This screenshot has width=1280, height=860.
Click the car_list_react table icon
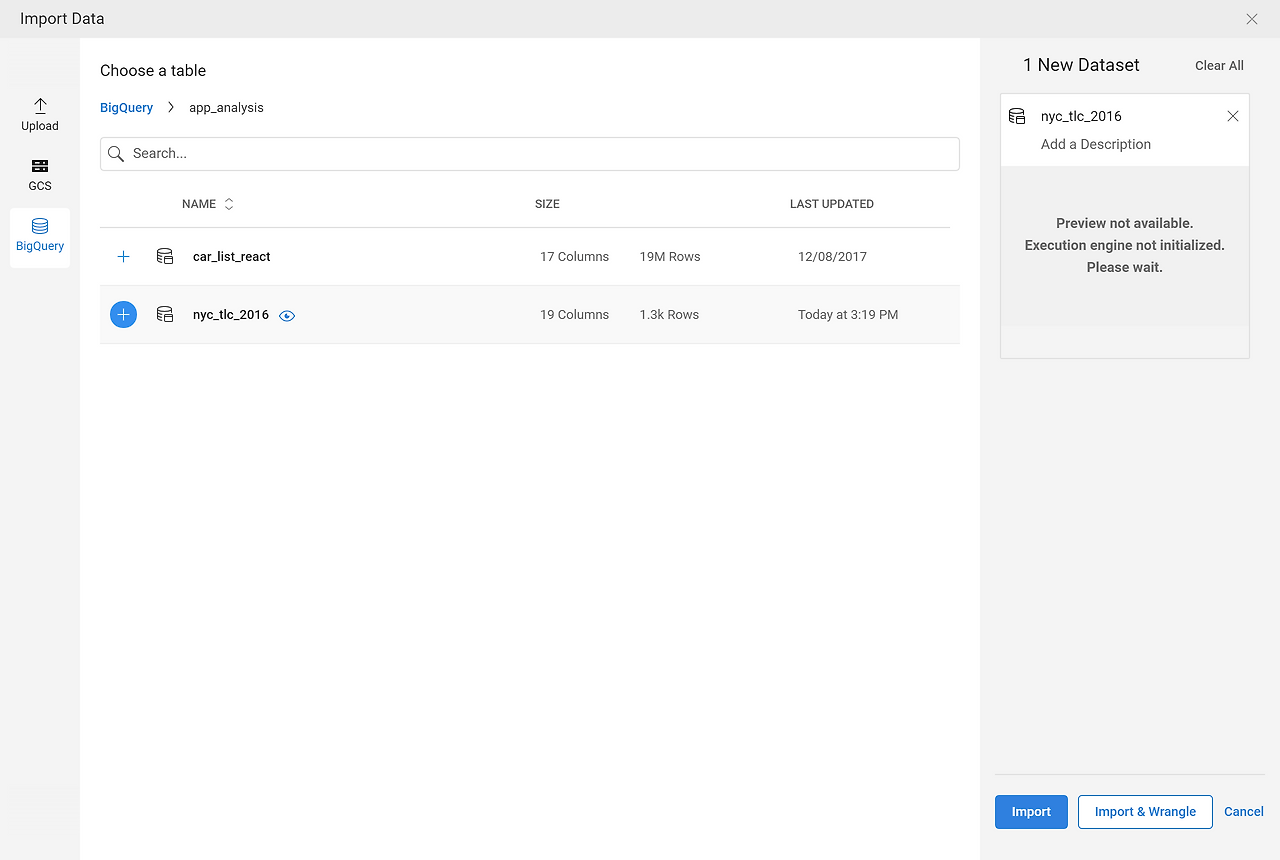pos(165,257)
